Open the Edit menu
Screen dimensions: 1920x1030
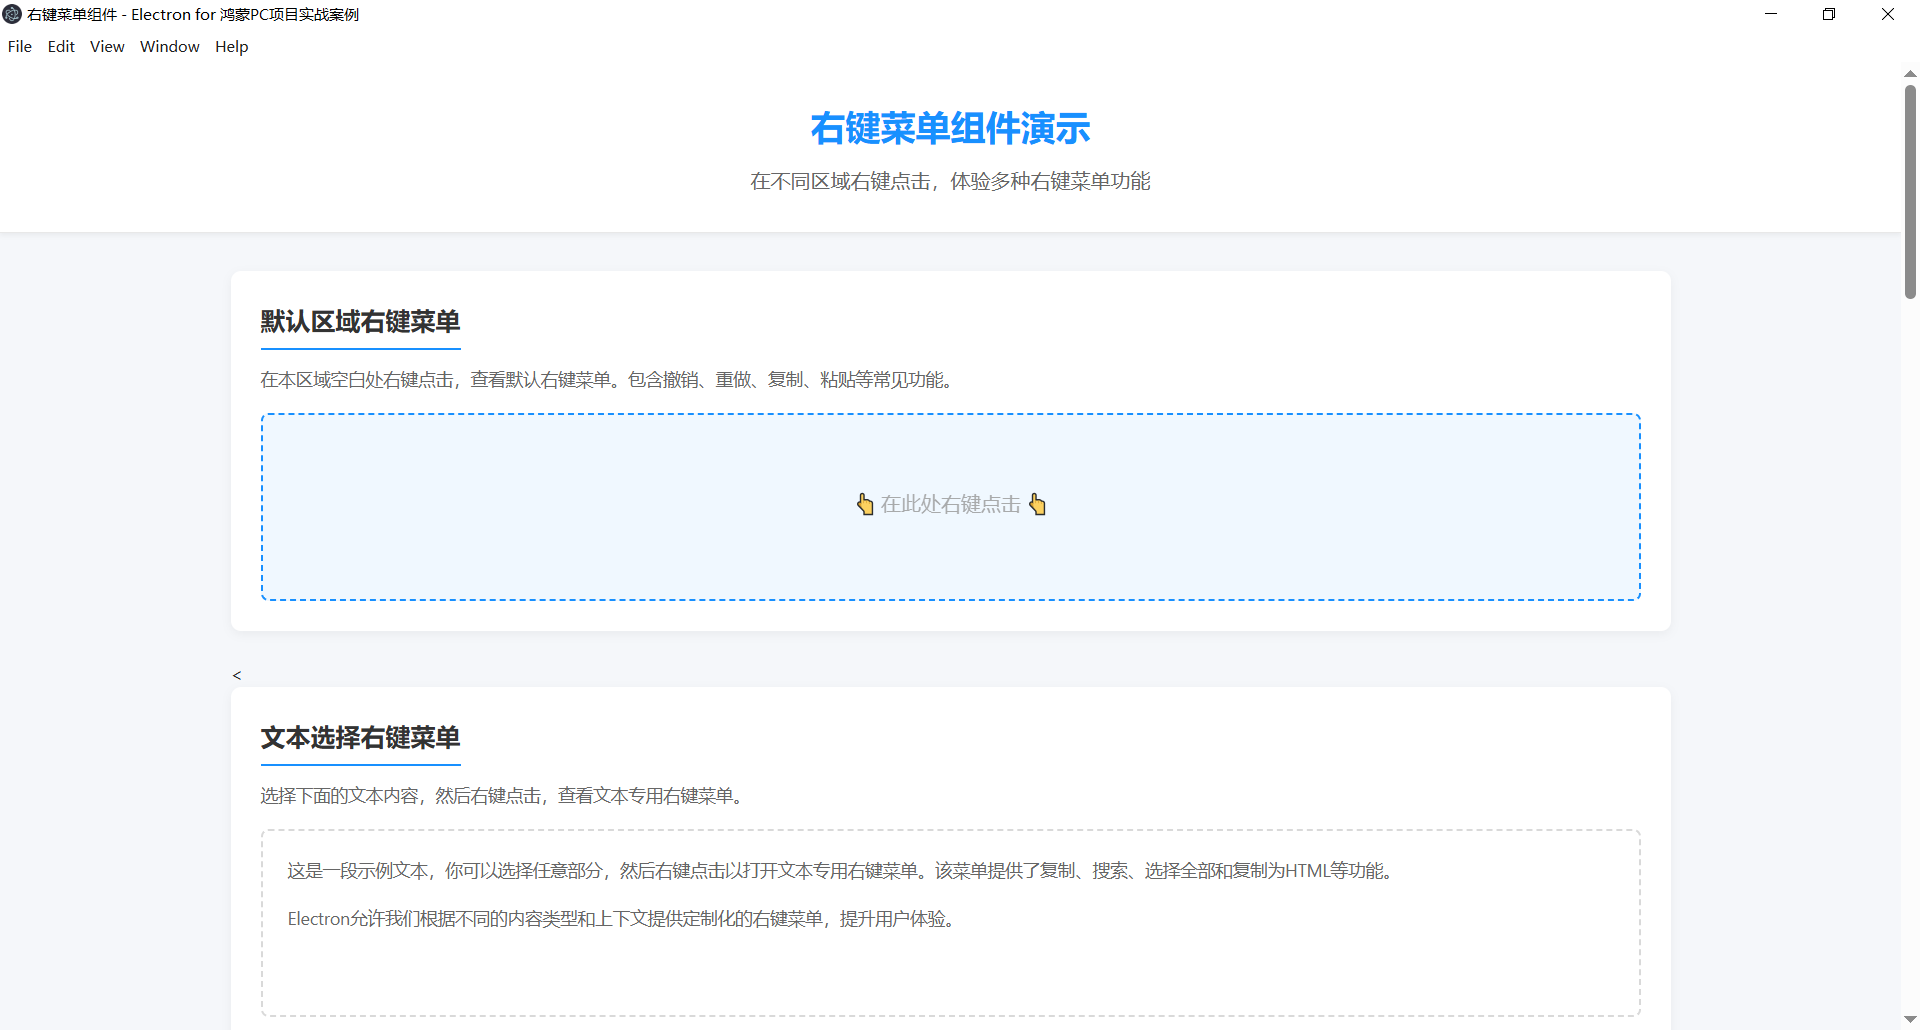tap(61, 47)
